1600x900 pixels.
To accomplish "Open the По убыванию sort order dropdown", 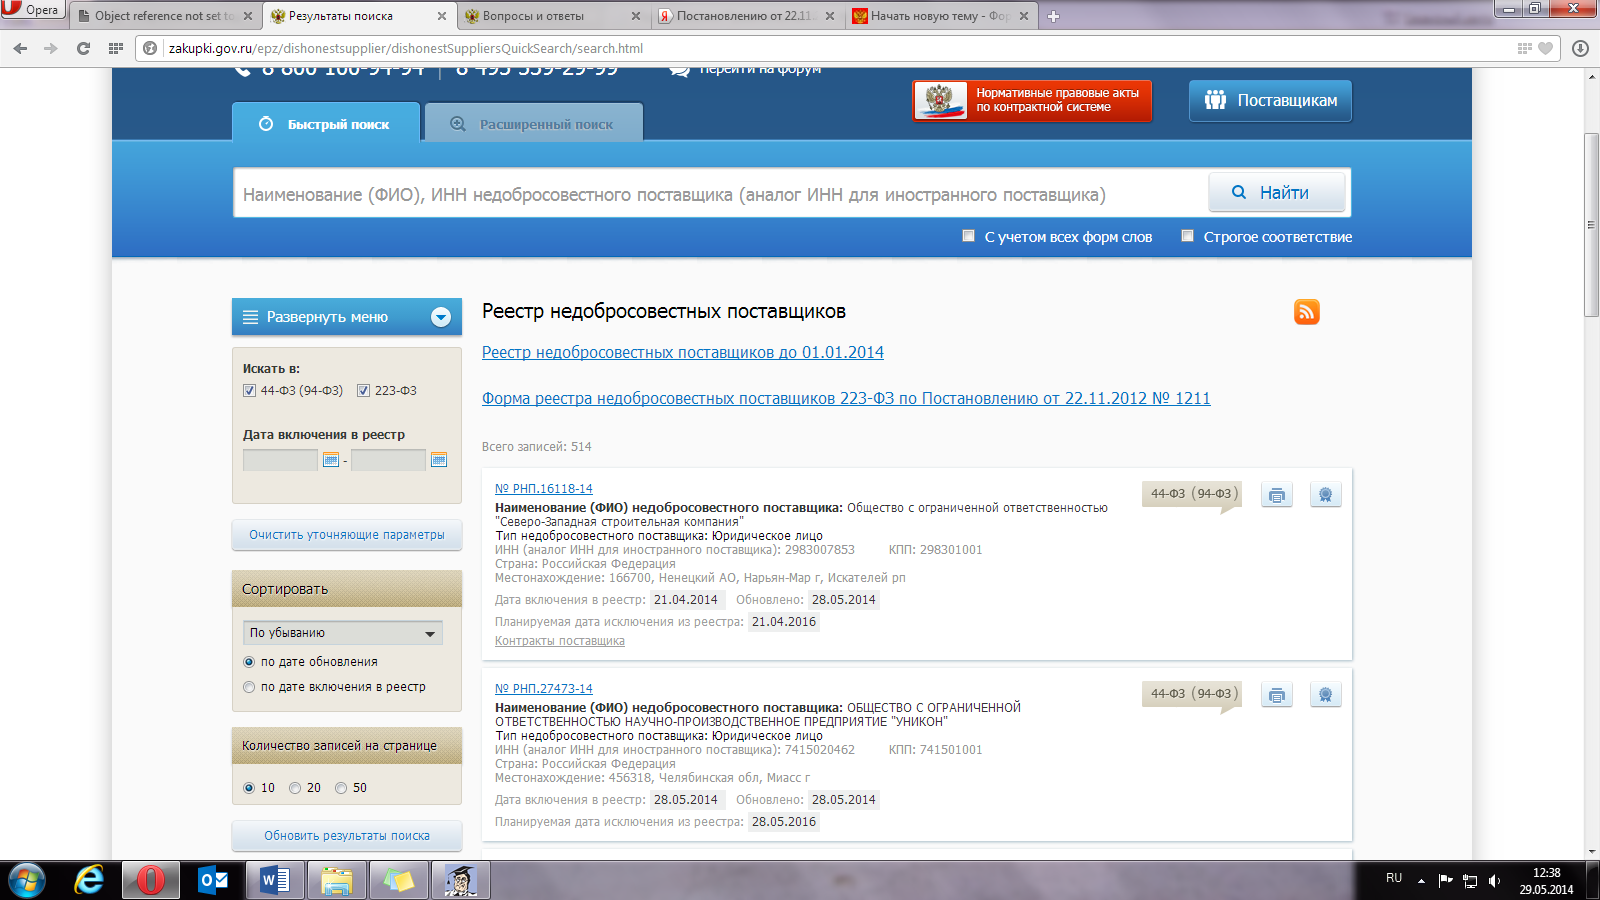I will (342, 633).
